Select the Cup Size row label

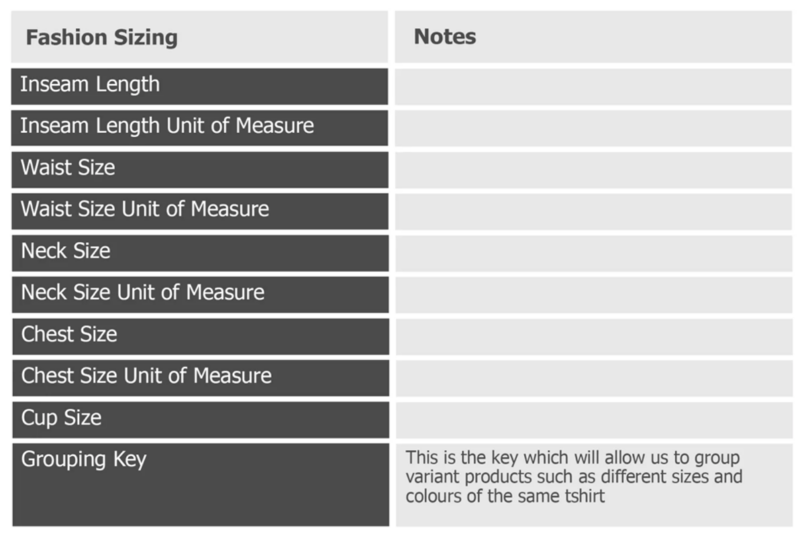[x=201, y=420]
